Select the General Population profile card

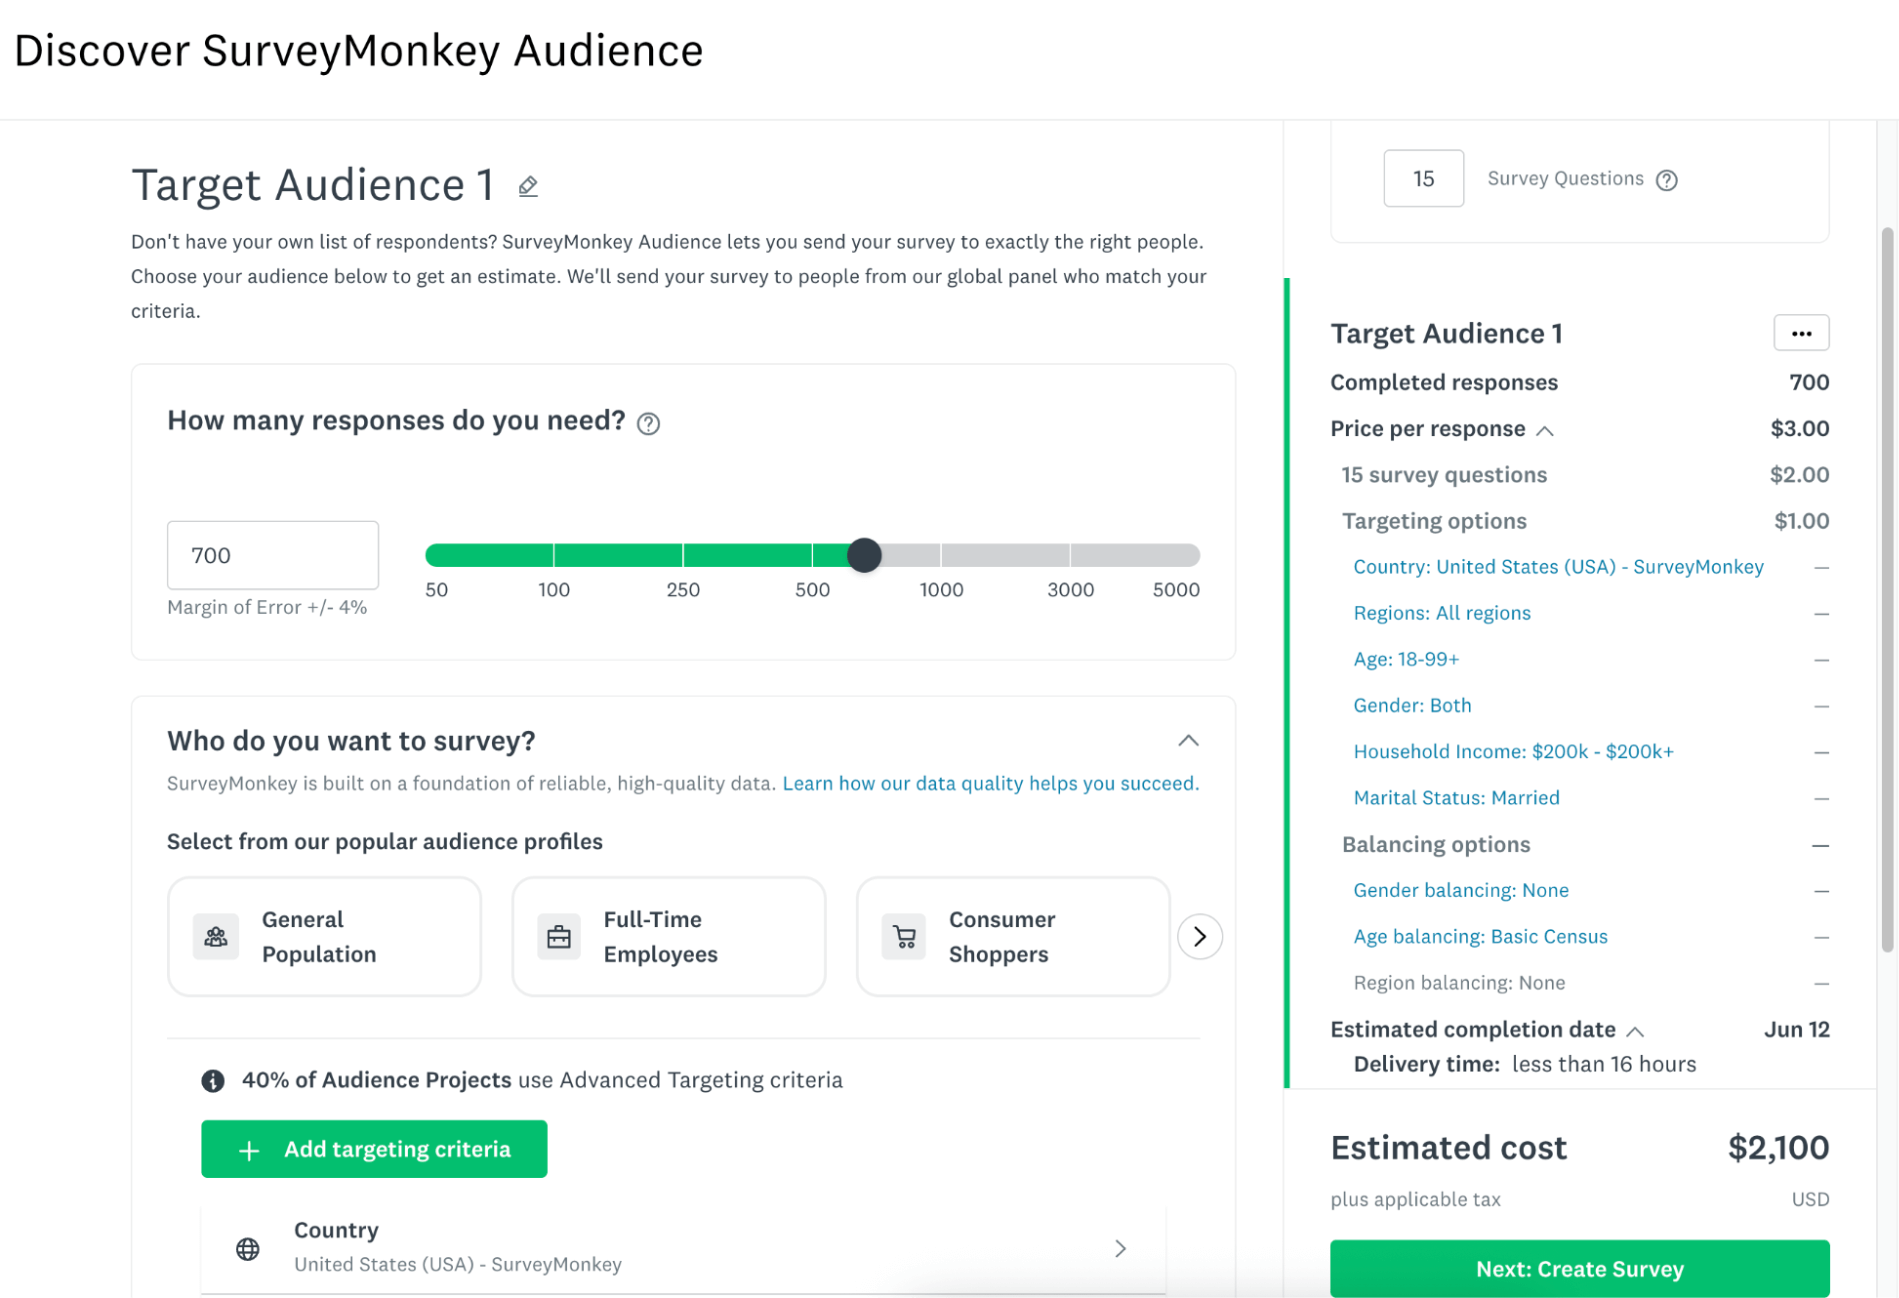pos(324,937)
